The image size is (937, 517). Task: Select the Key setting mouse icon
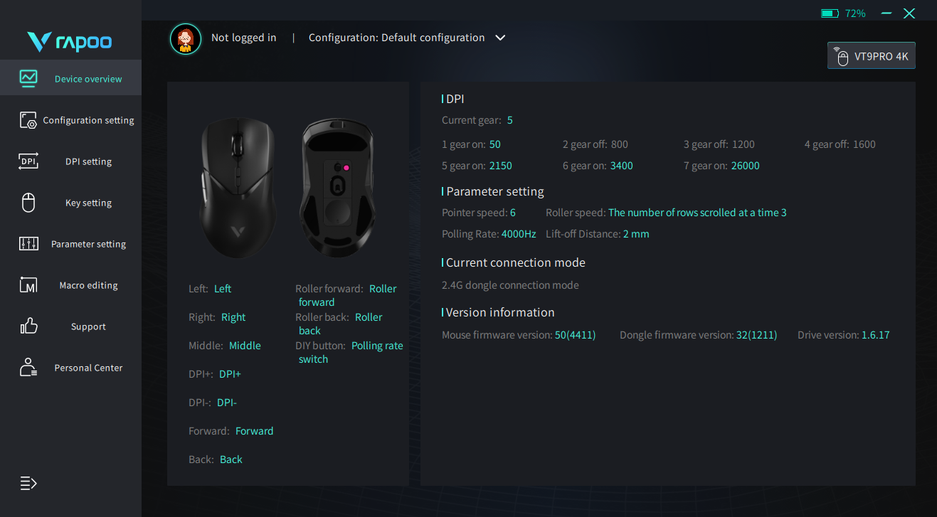click(28, 203)
